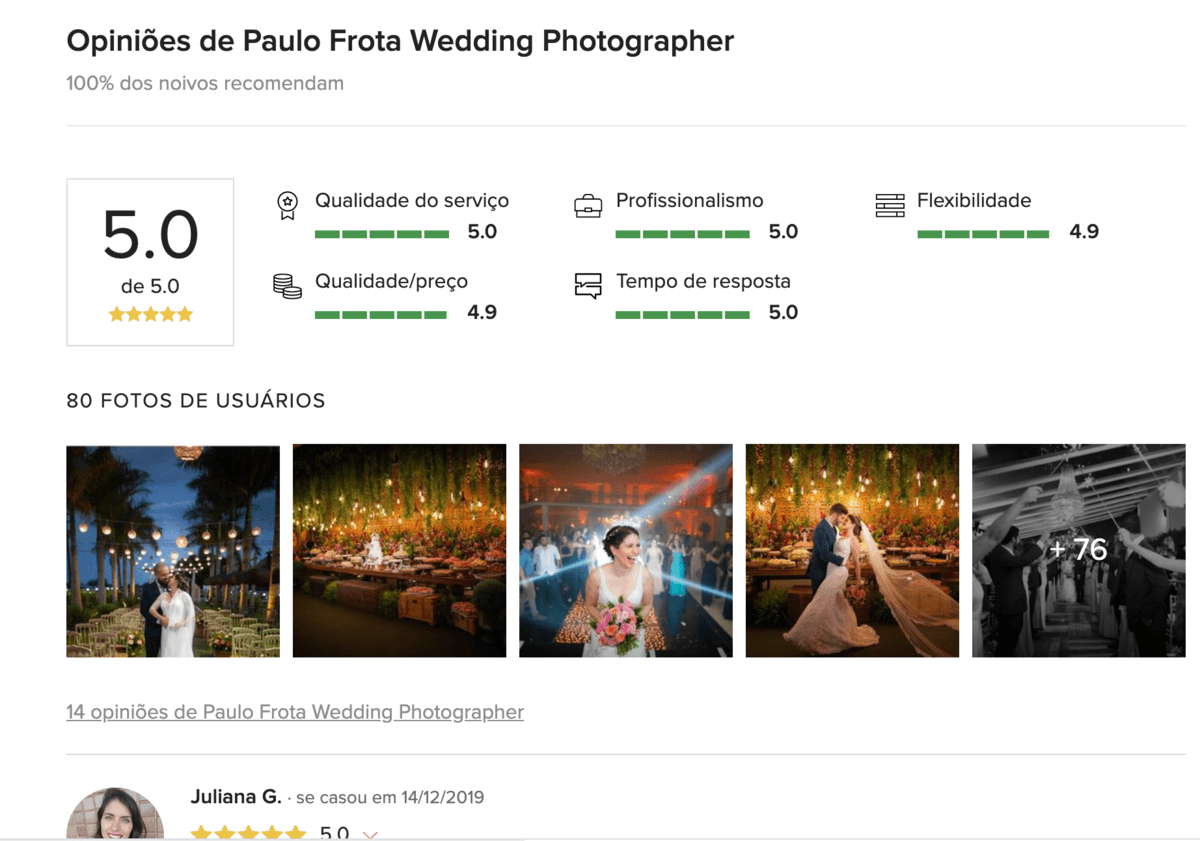Screen dimensions: 1200x841
Task: Open the decorated dessert table photo
Action: tap(399, 551)
